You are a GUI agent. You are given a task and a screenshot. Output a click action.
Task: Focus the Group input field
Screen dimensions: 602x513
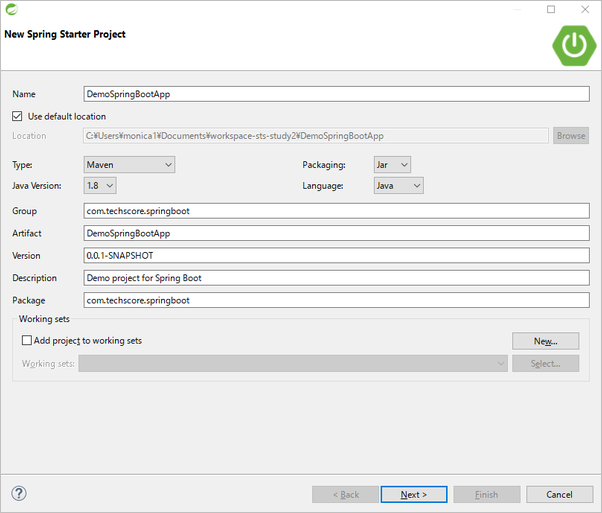point(337,211)
